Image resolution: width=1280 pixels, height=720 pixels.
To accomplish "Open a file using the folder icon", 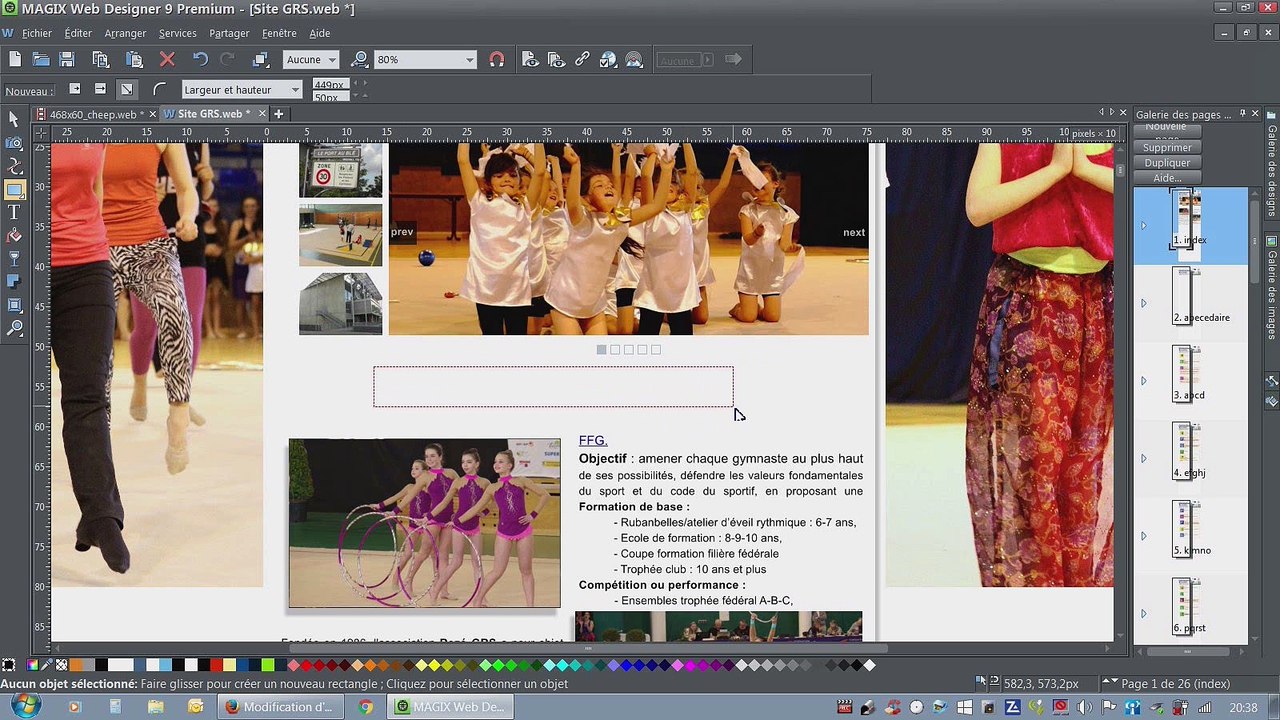I will click(x=41, y=60).
